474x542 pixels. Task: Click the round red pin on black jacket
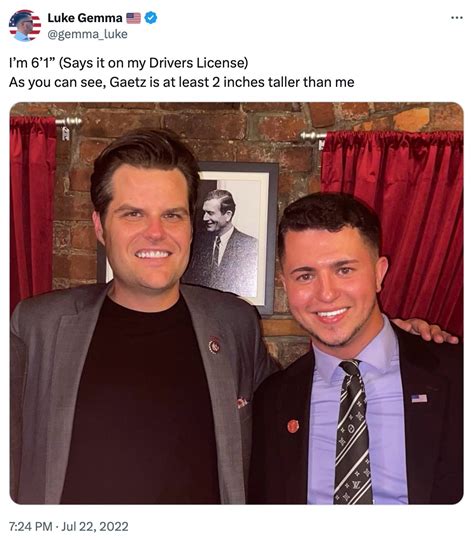pos(293,426)
